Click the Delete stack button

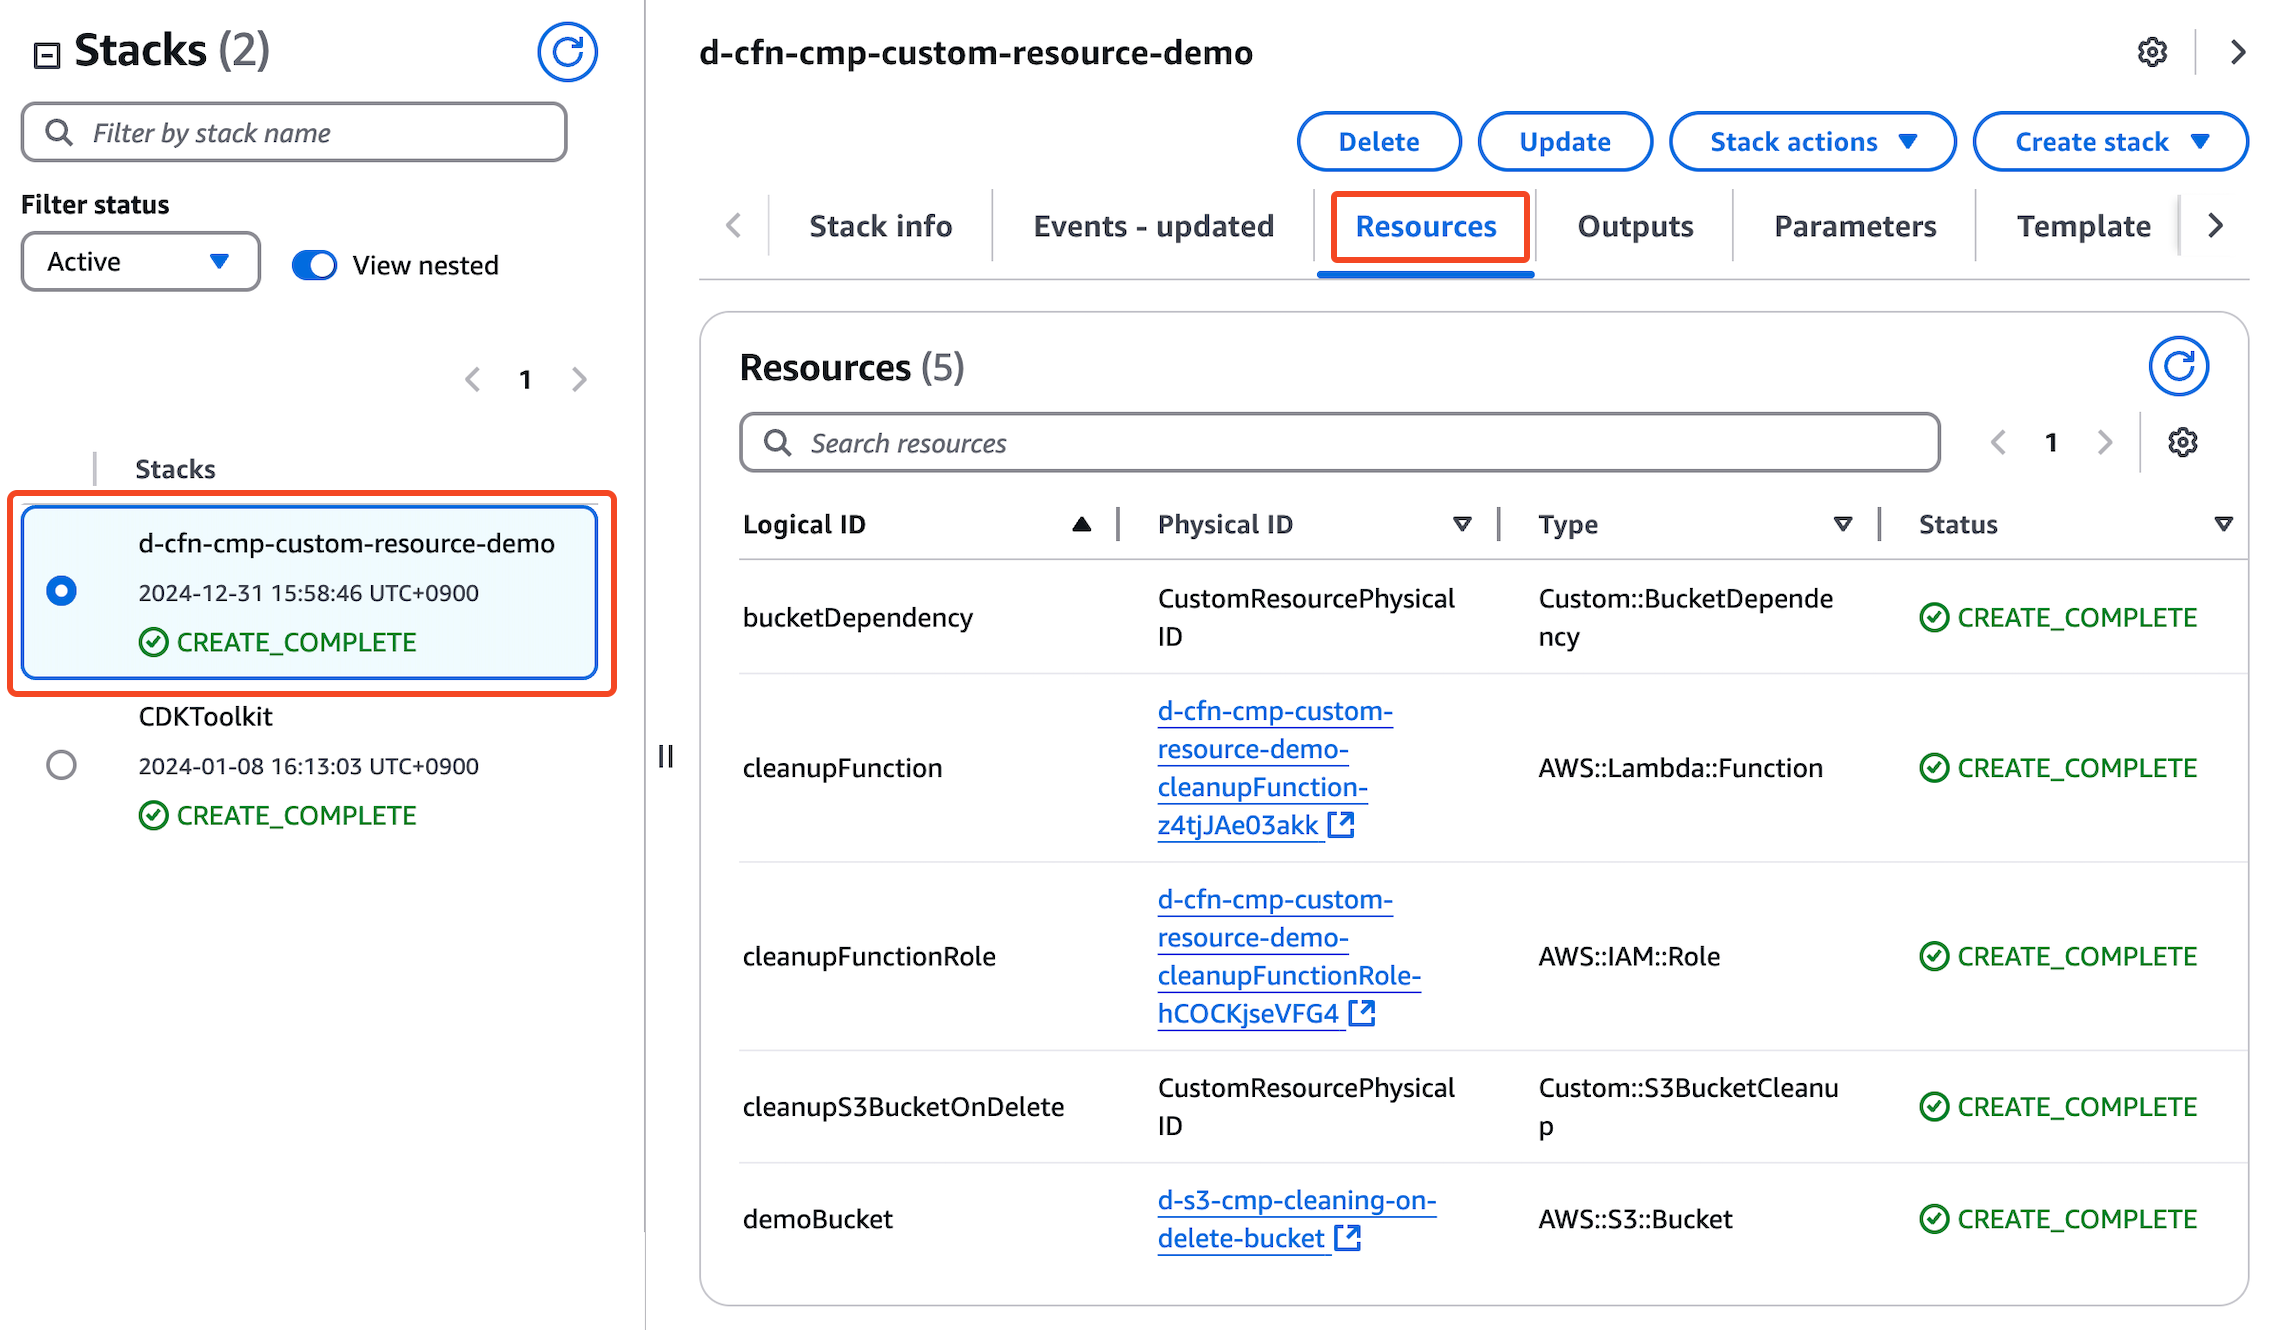click(1378, 142)
